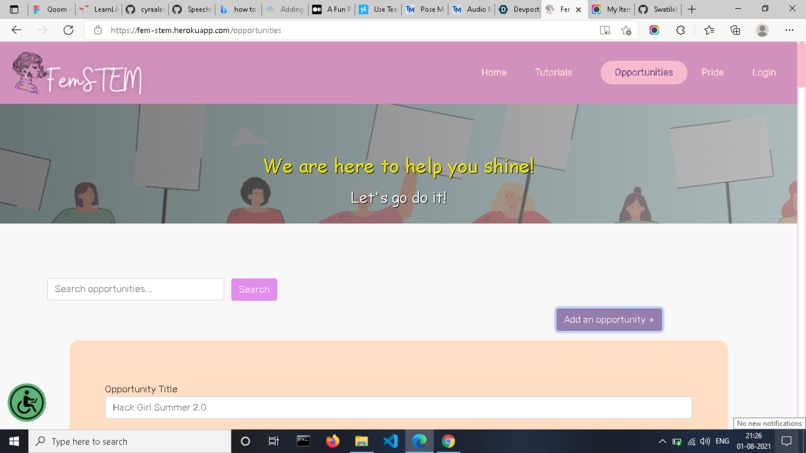Open volume control in tray
This screenshot has height=453, width=806.
click(705, 441)
